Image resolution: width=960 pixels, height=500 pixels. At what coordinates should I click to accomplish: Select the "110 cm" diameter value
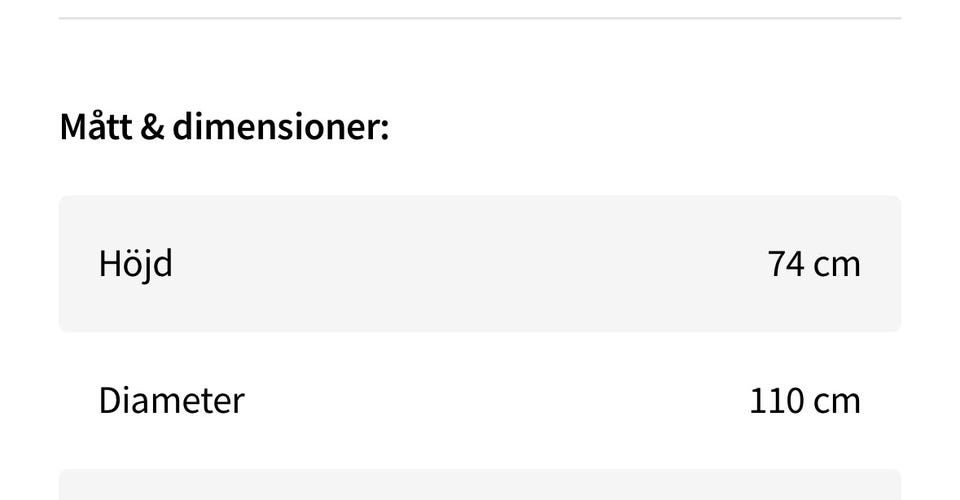coord(804,401)
